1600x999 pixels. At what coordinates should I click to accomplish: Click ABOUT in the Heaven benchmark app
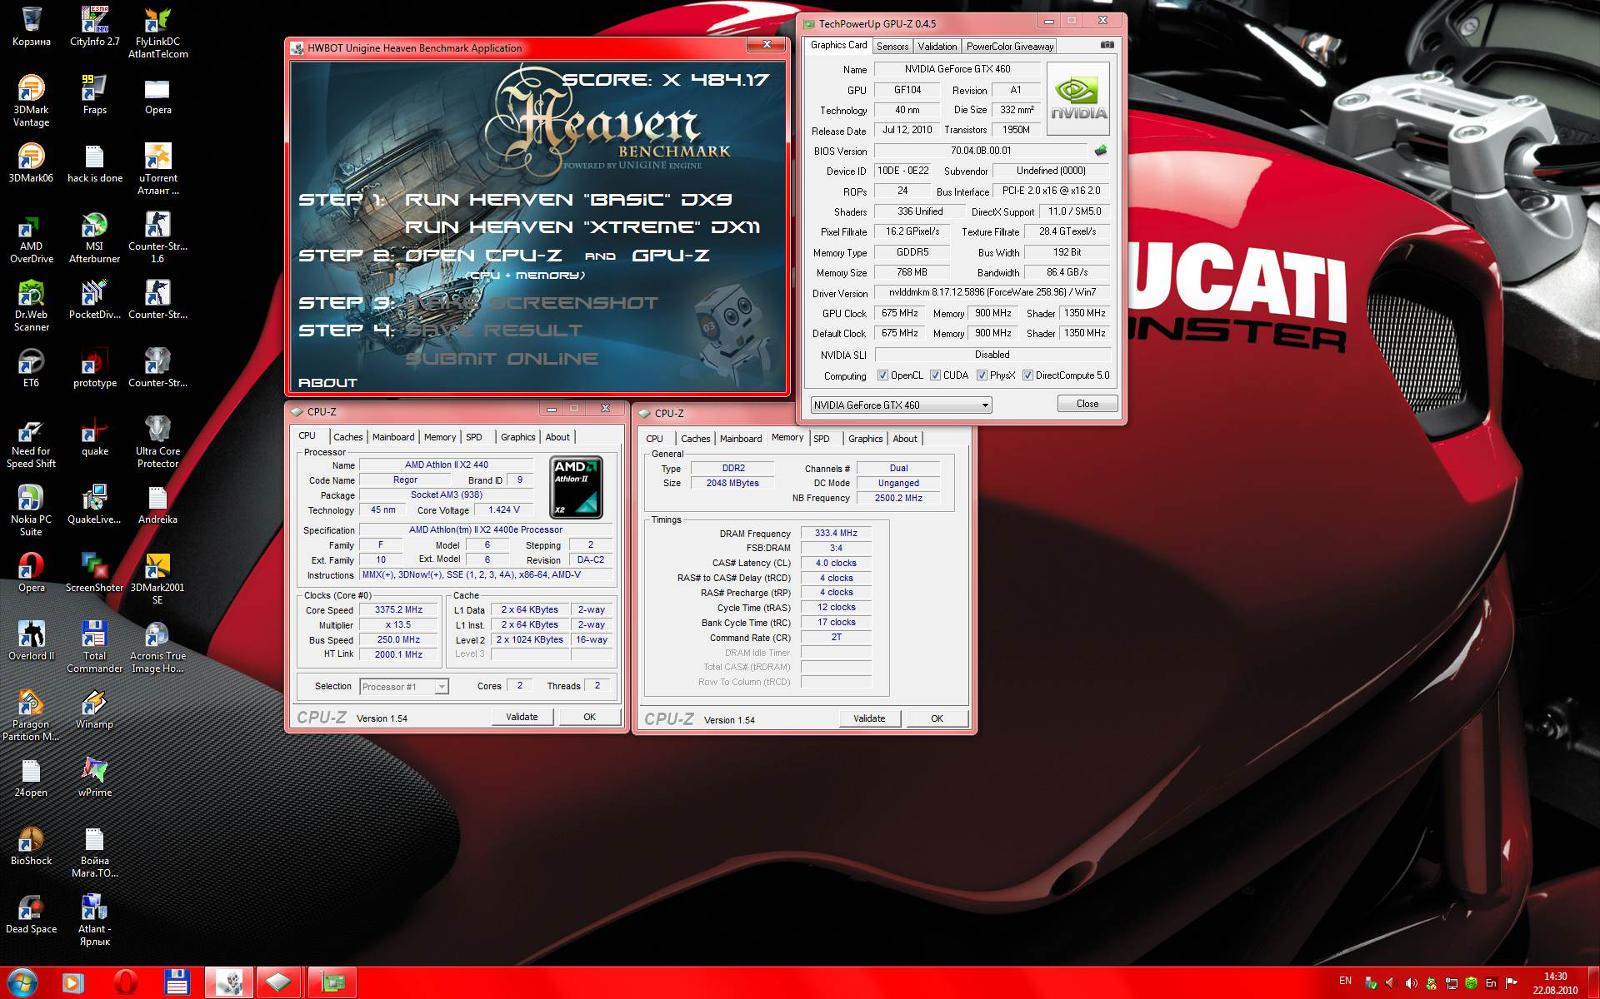[x=327, y=383]
